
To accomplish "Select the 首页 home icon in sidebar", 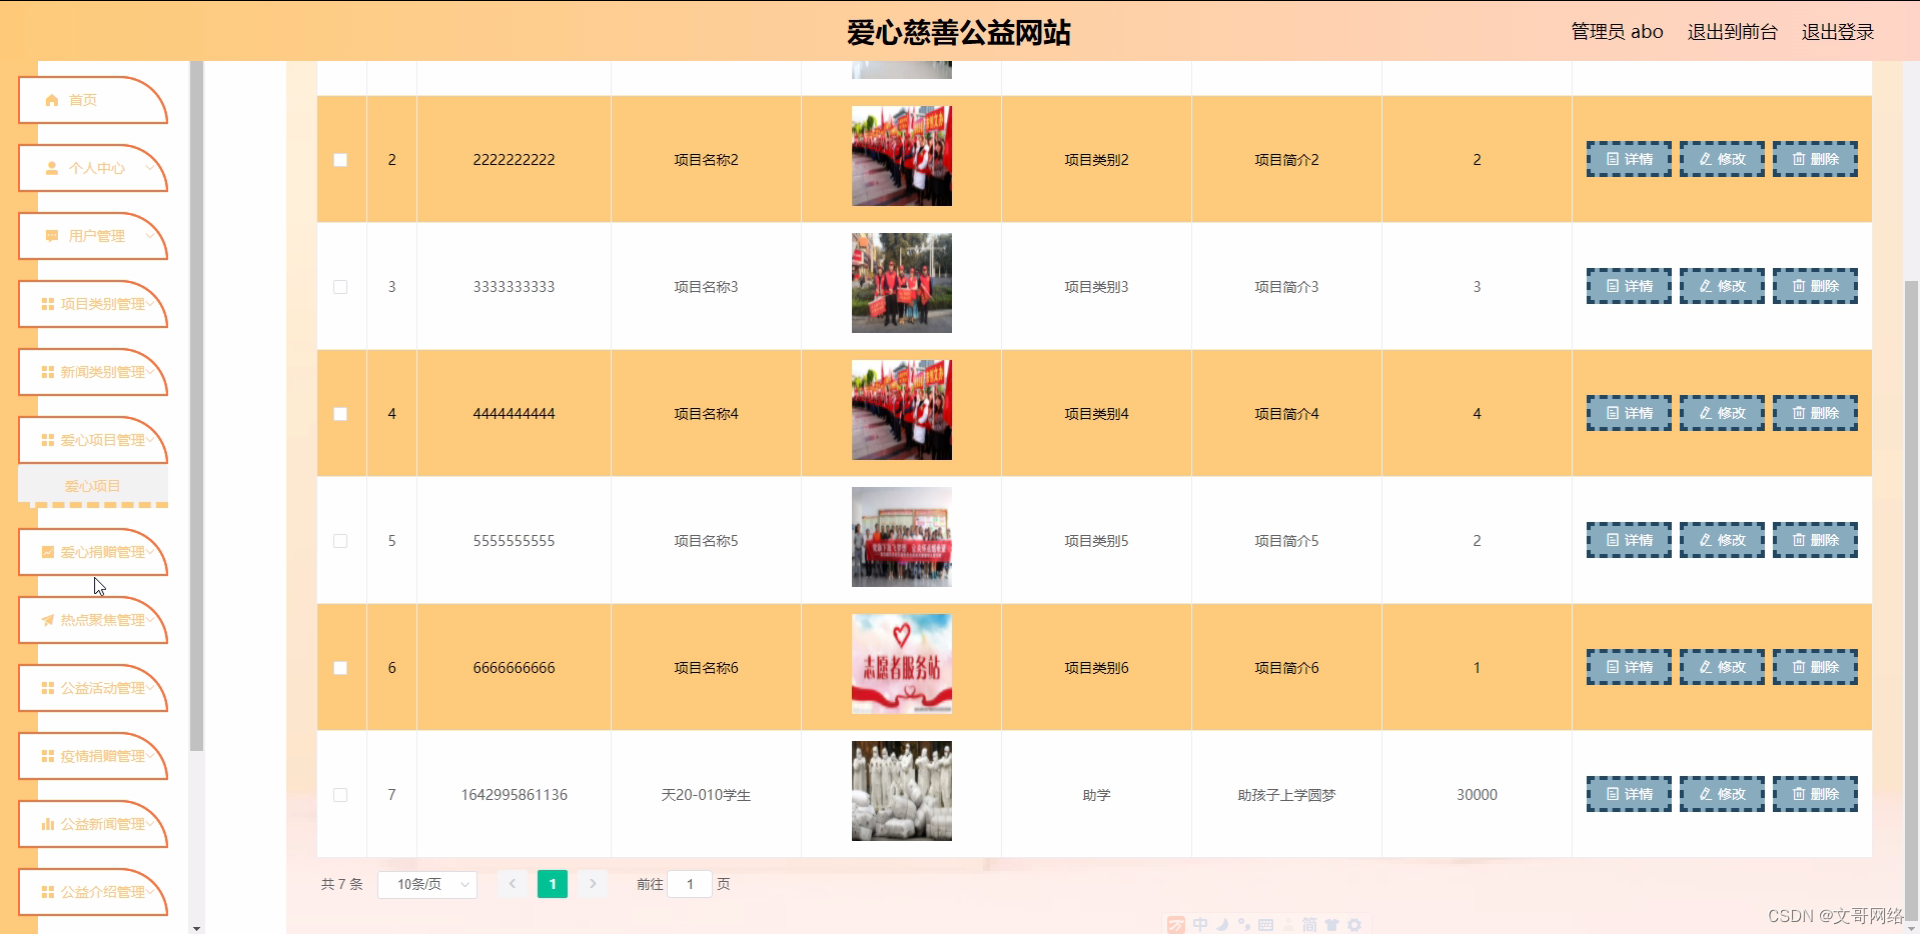I will 51,100.
